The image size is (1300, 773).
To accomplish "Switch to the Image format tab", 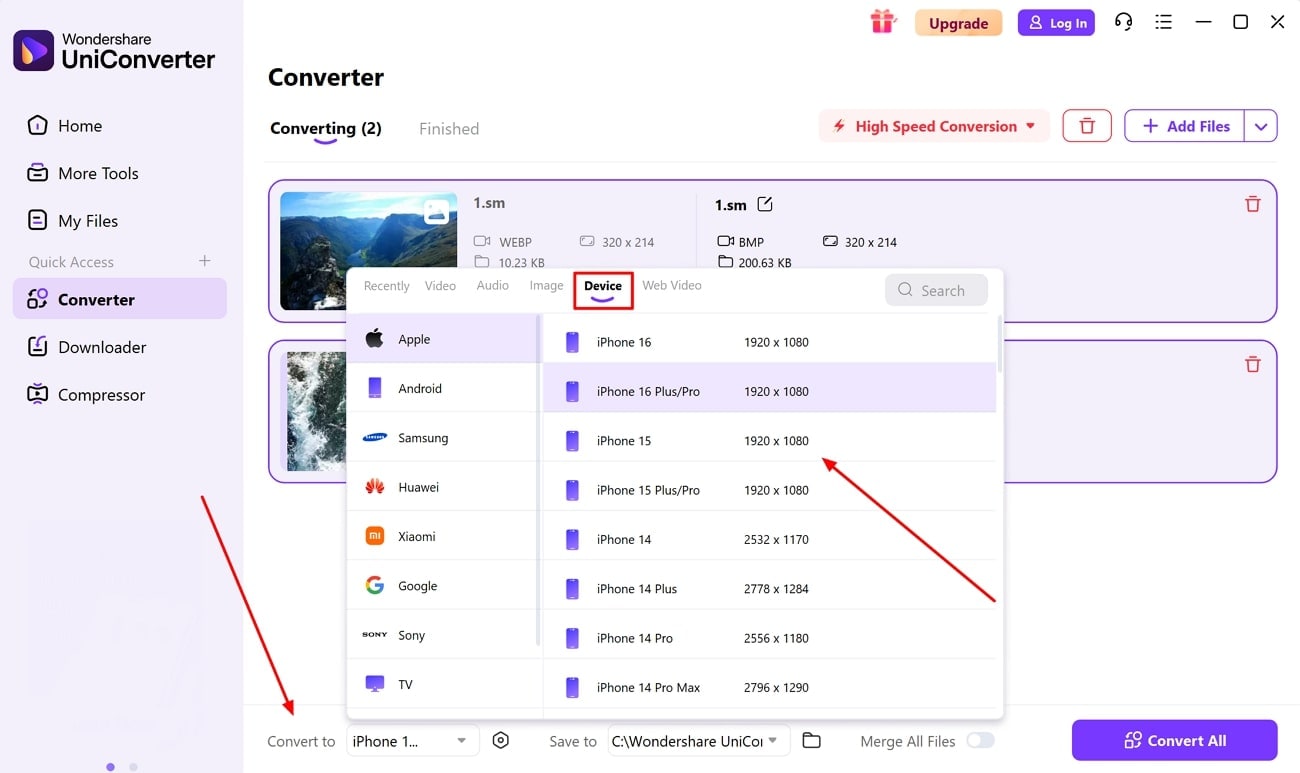I will point(546,286).
